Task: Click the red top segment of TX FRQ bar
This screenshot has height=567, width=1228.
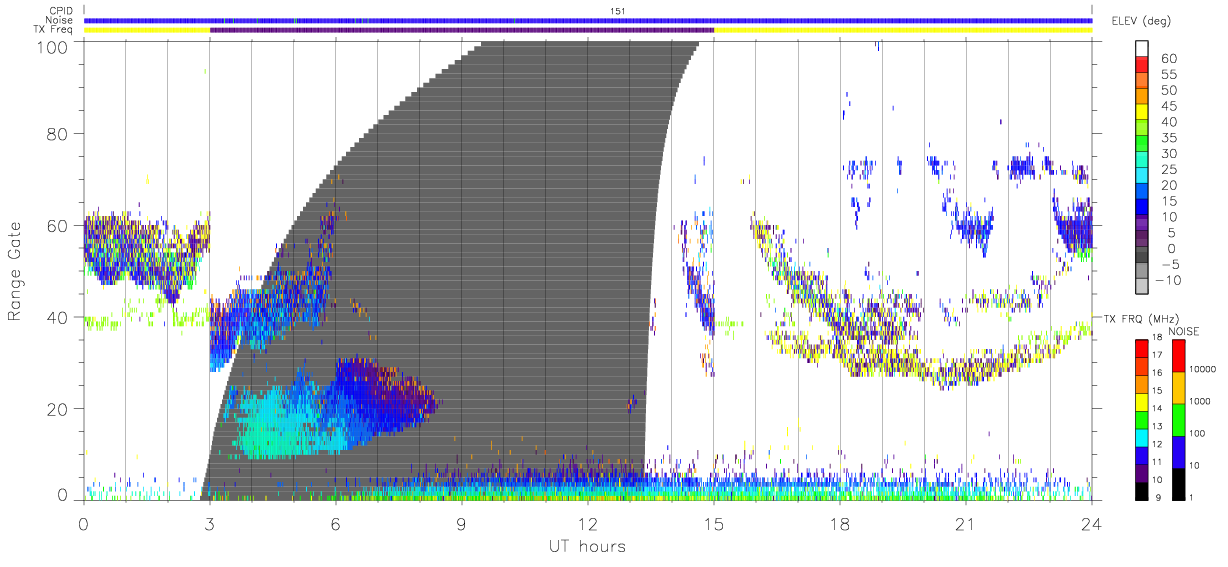Action: click(x=1143, y=349)
